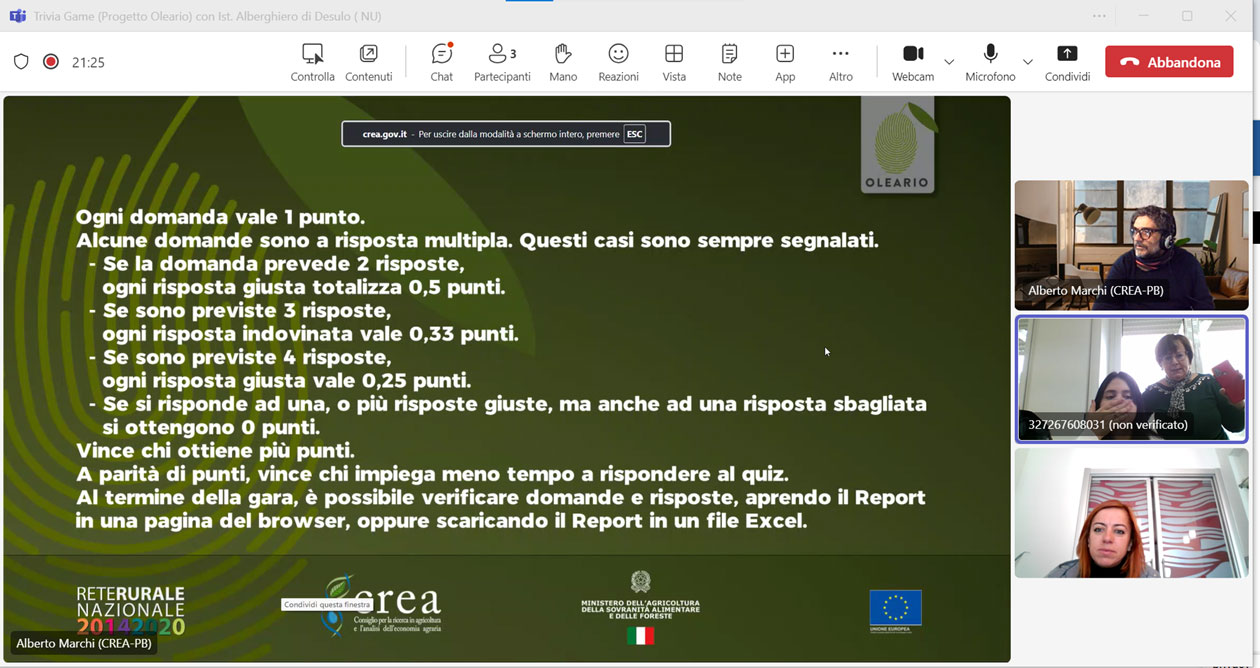This screenshot has width=1260, height=668.
Task: Open the Altro more options menu
Action: pos(840,62)
